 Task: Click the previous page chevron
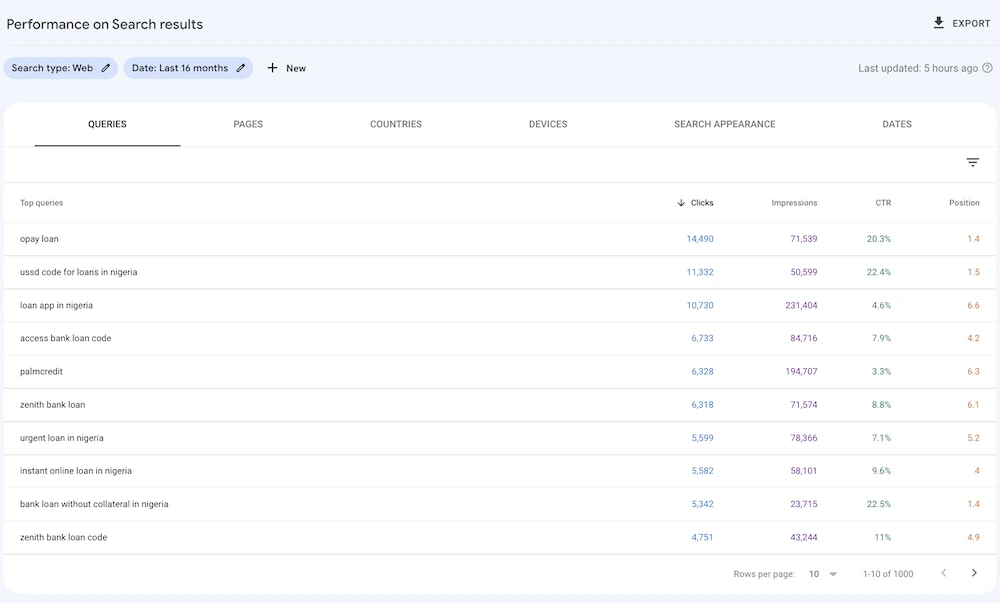point(943,573)
